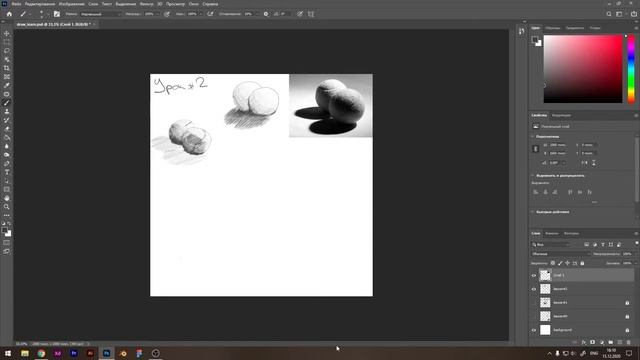The width and height of the screenshot is (640, 360).
Task: Select the Pen tool
Action: (x=7, y=164)
